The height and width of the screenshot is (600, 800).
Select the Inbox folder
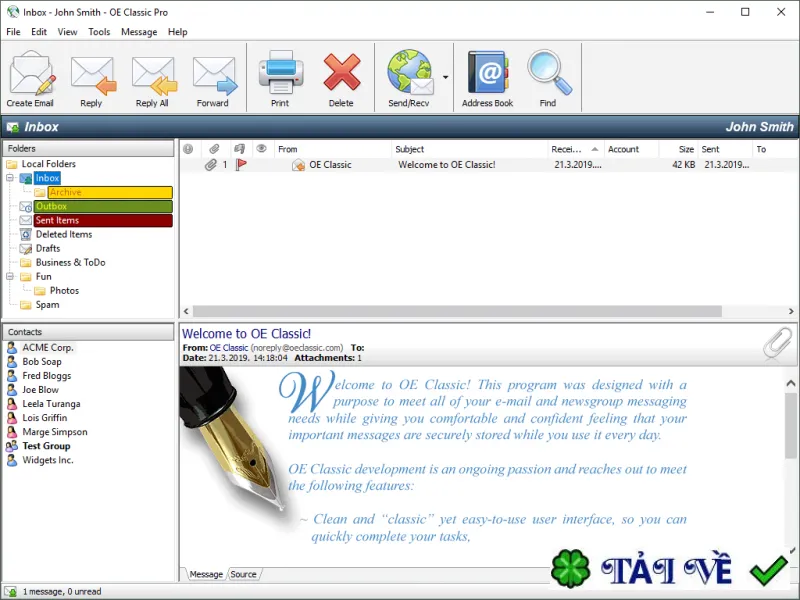47,178
